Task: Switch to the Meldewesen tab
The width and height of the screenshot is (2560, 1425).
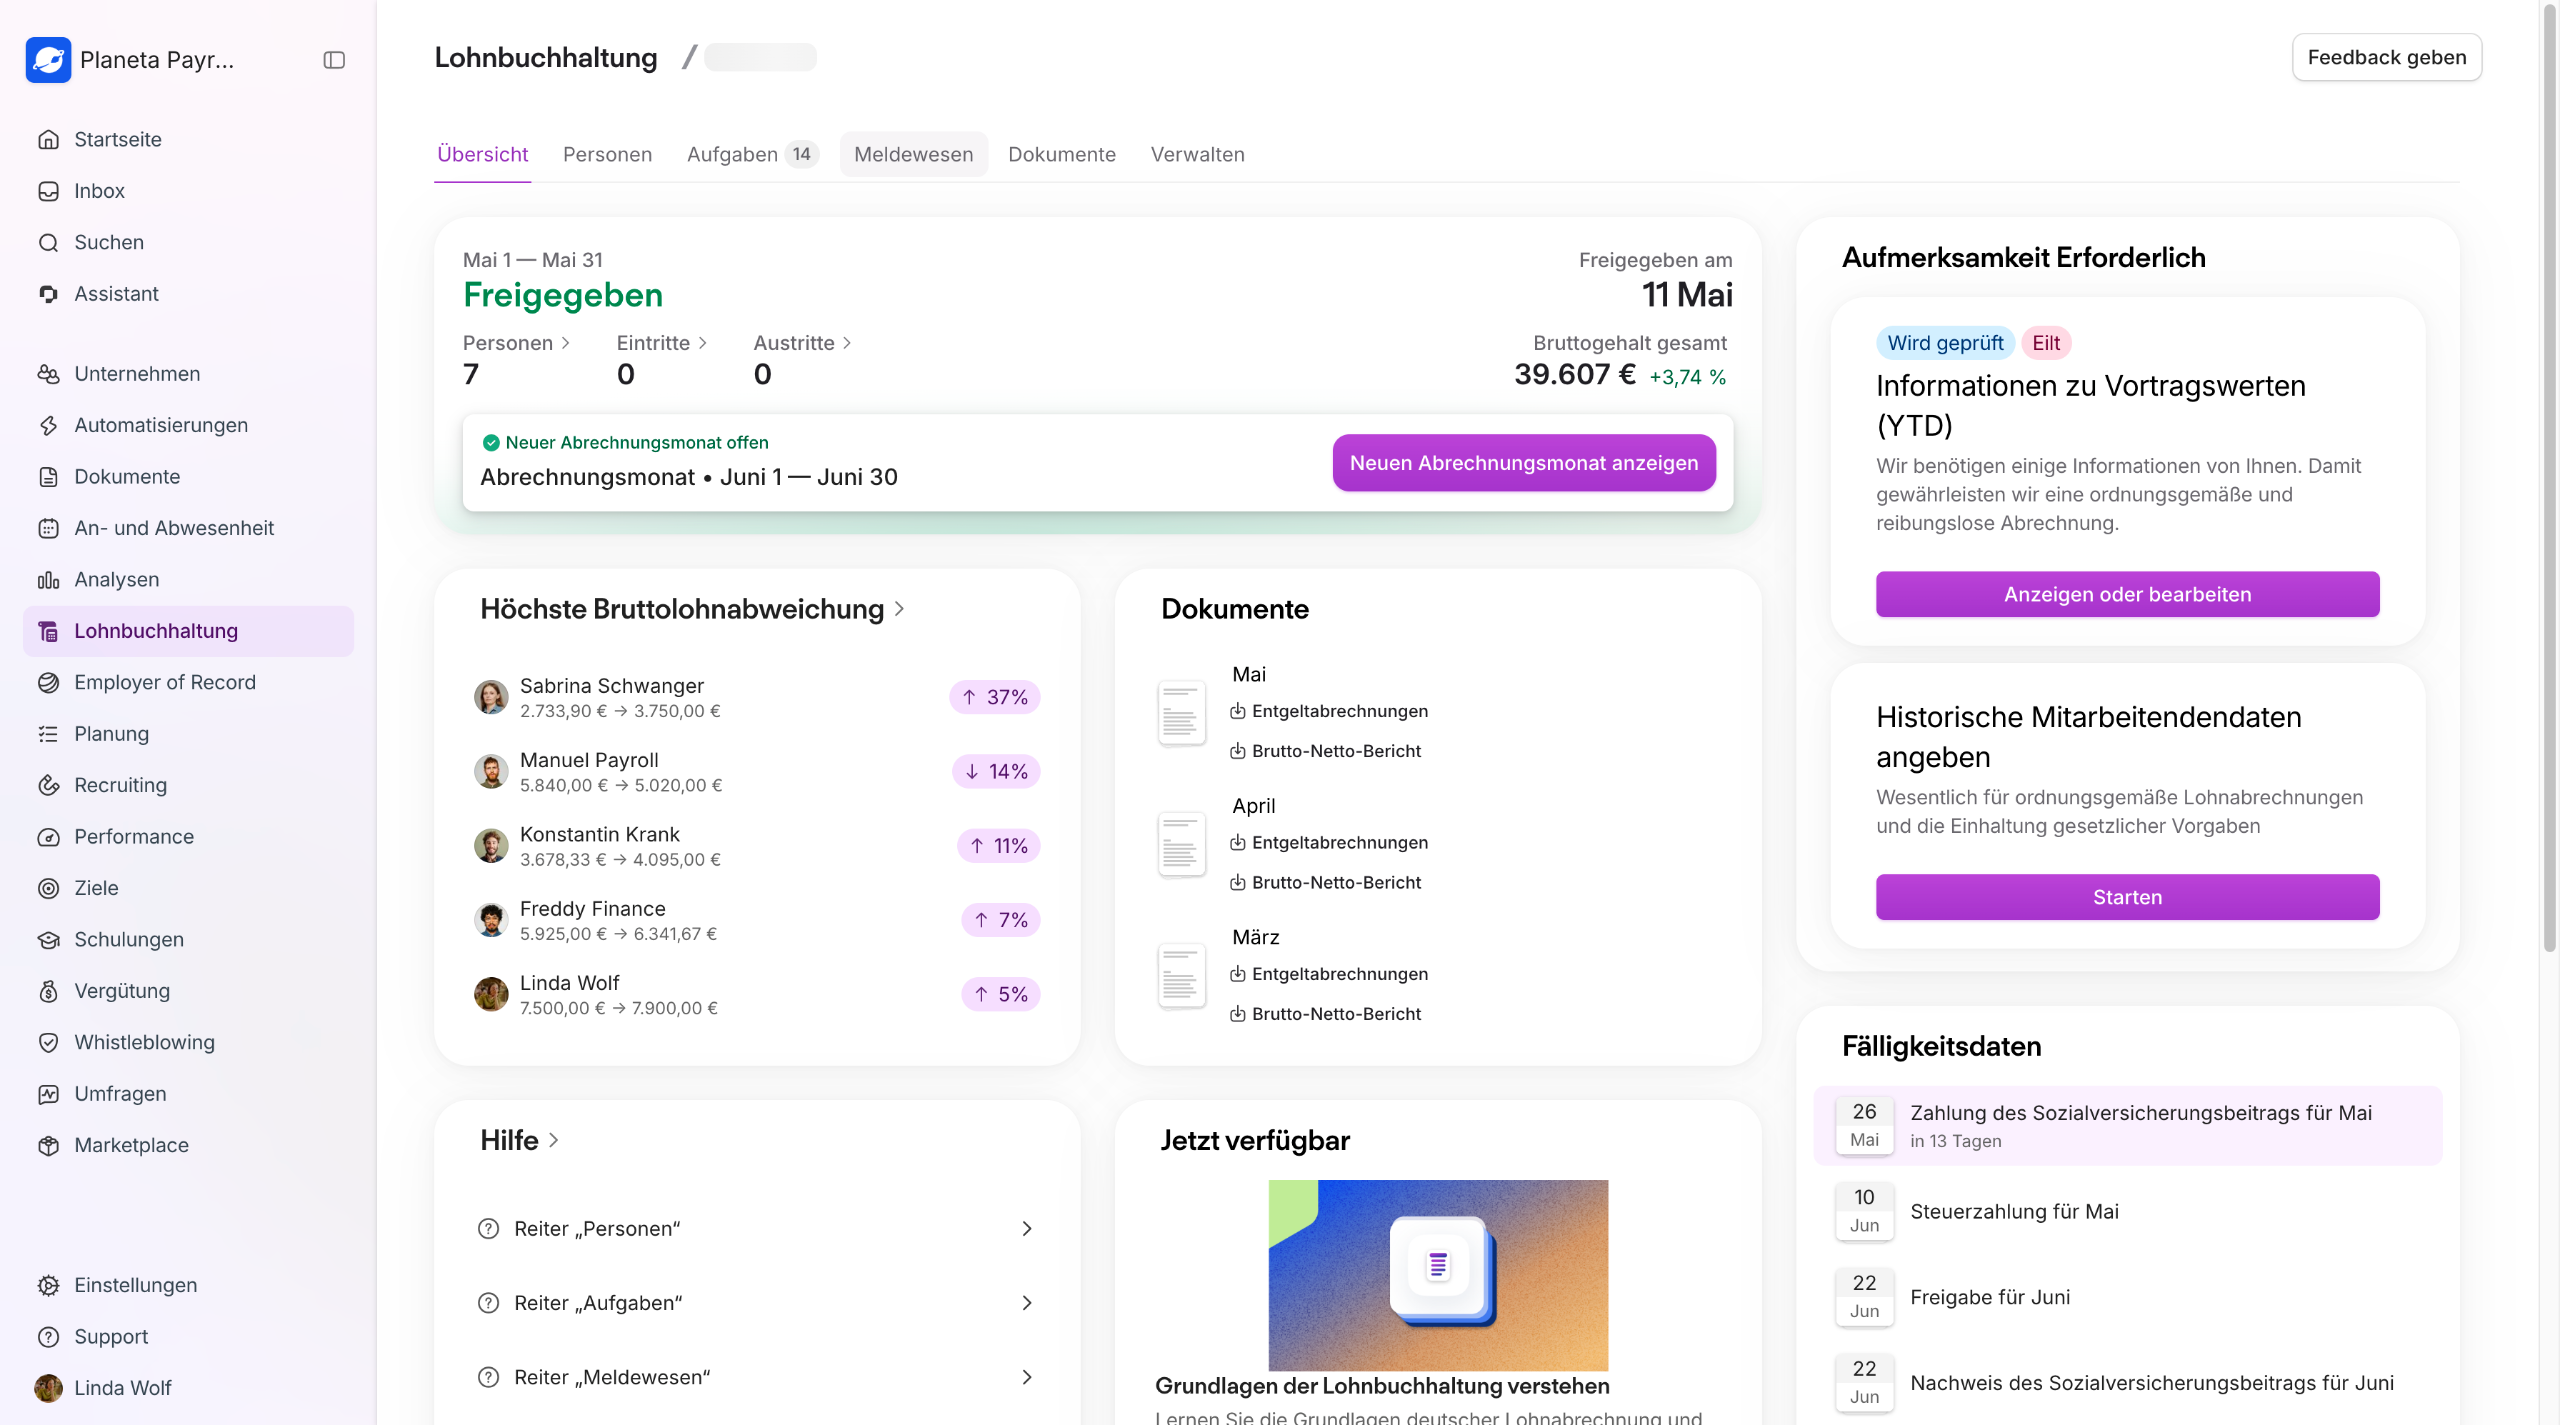Action: pos(913,154)
